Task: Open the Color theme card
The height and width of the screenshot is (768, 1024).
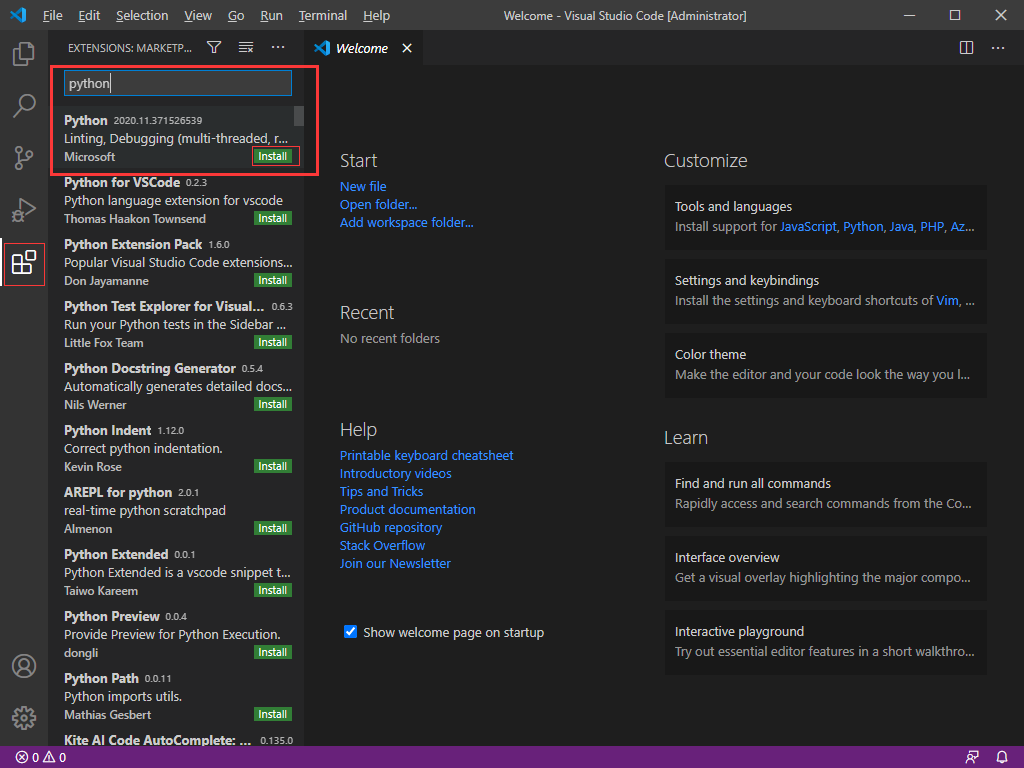Action: pos(825,364)
